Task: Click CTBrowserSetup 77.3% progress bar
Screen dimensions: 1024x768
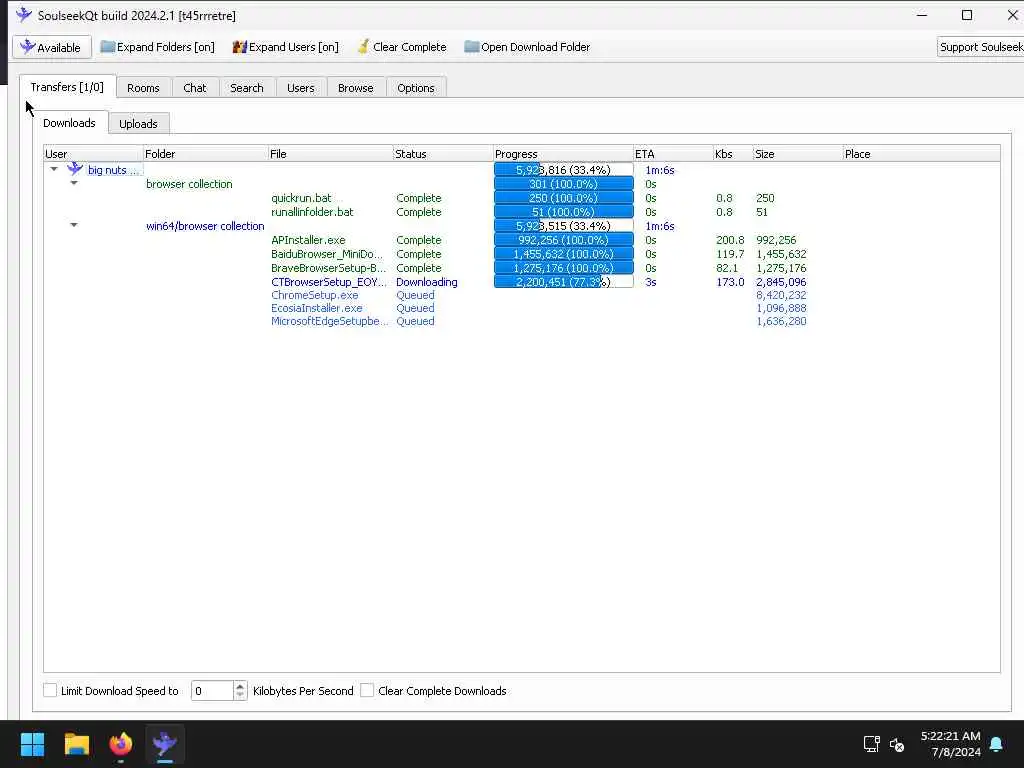Action: [564, 281]
